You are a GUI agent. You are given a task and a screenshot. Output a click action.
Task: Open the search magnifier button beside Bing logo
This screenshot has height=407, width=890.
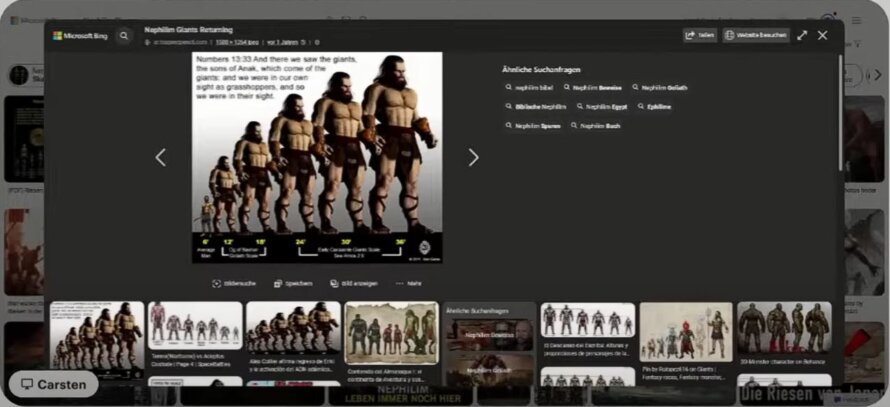coord(124,36)
